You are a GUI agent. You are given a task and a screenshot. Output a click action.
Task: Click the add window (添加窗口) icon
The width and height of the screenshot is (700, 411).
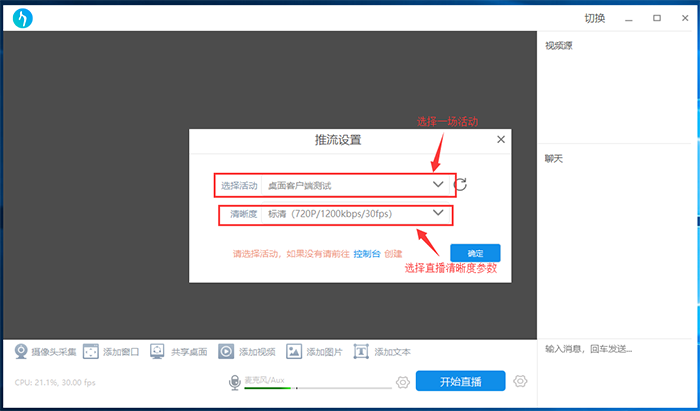pos(90,352)
